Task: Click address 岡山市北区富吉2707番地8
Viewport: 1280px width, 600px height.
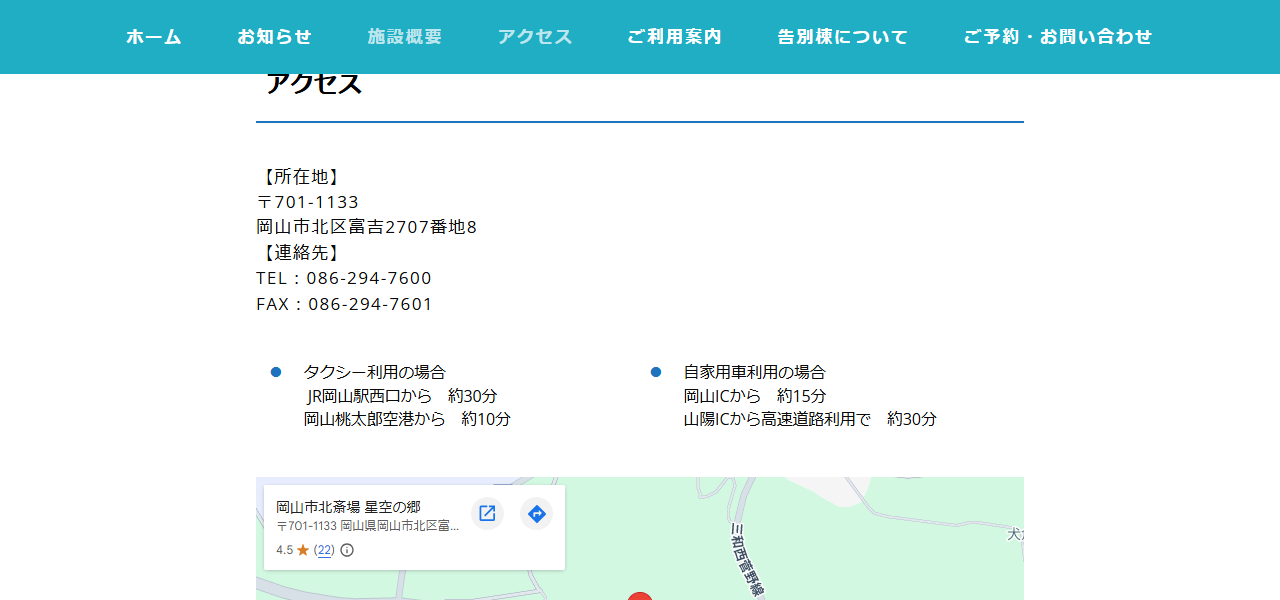Action: click(367, 227)
